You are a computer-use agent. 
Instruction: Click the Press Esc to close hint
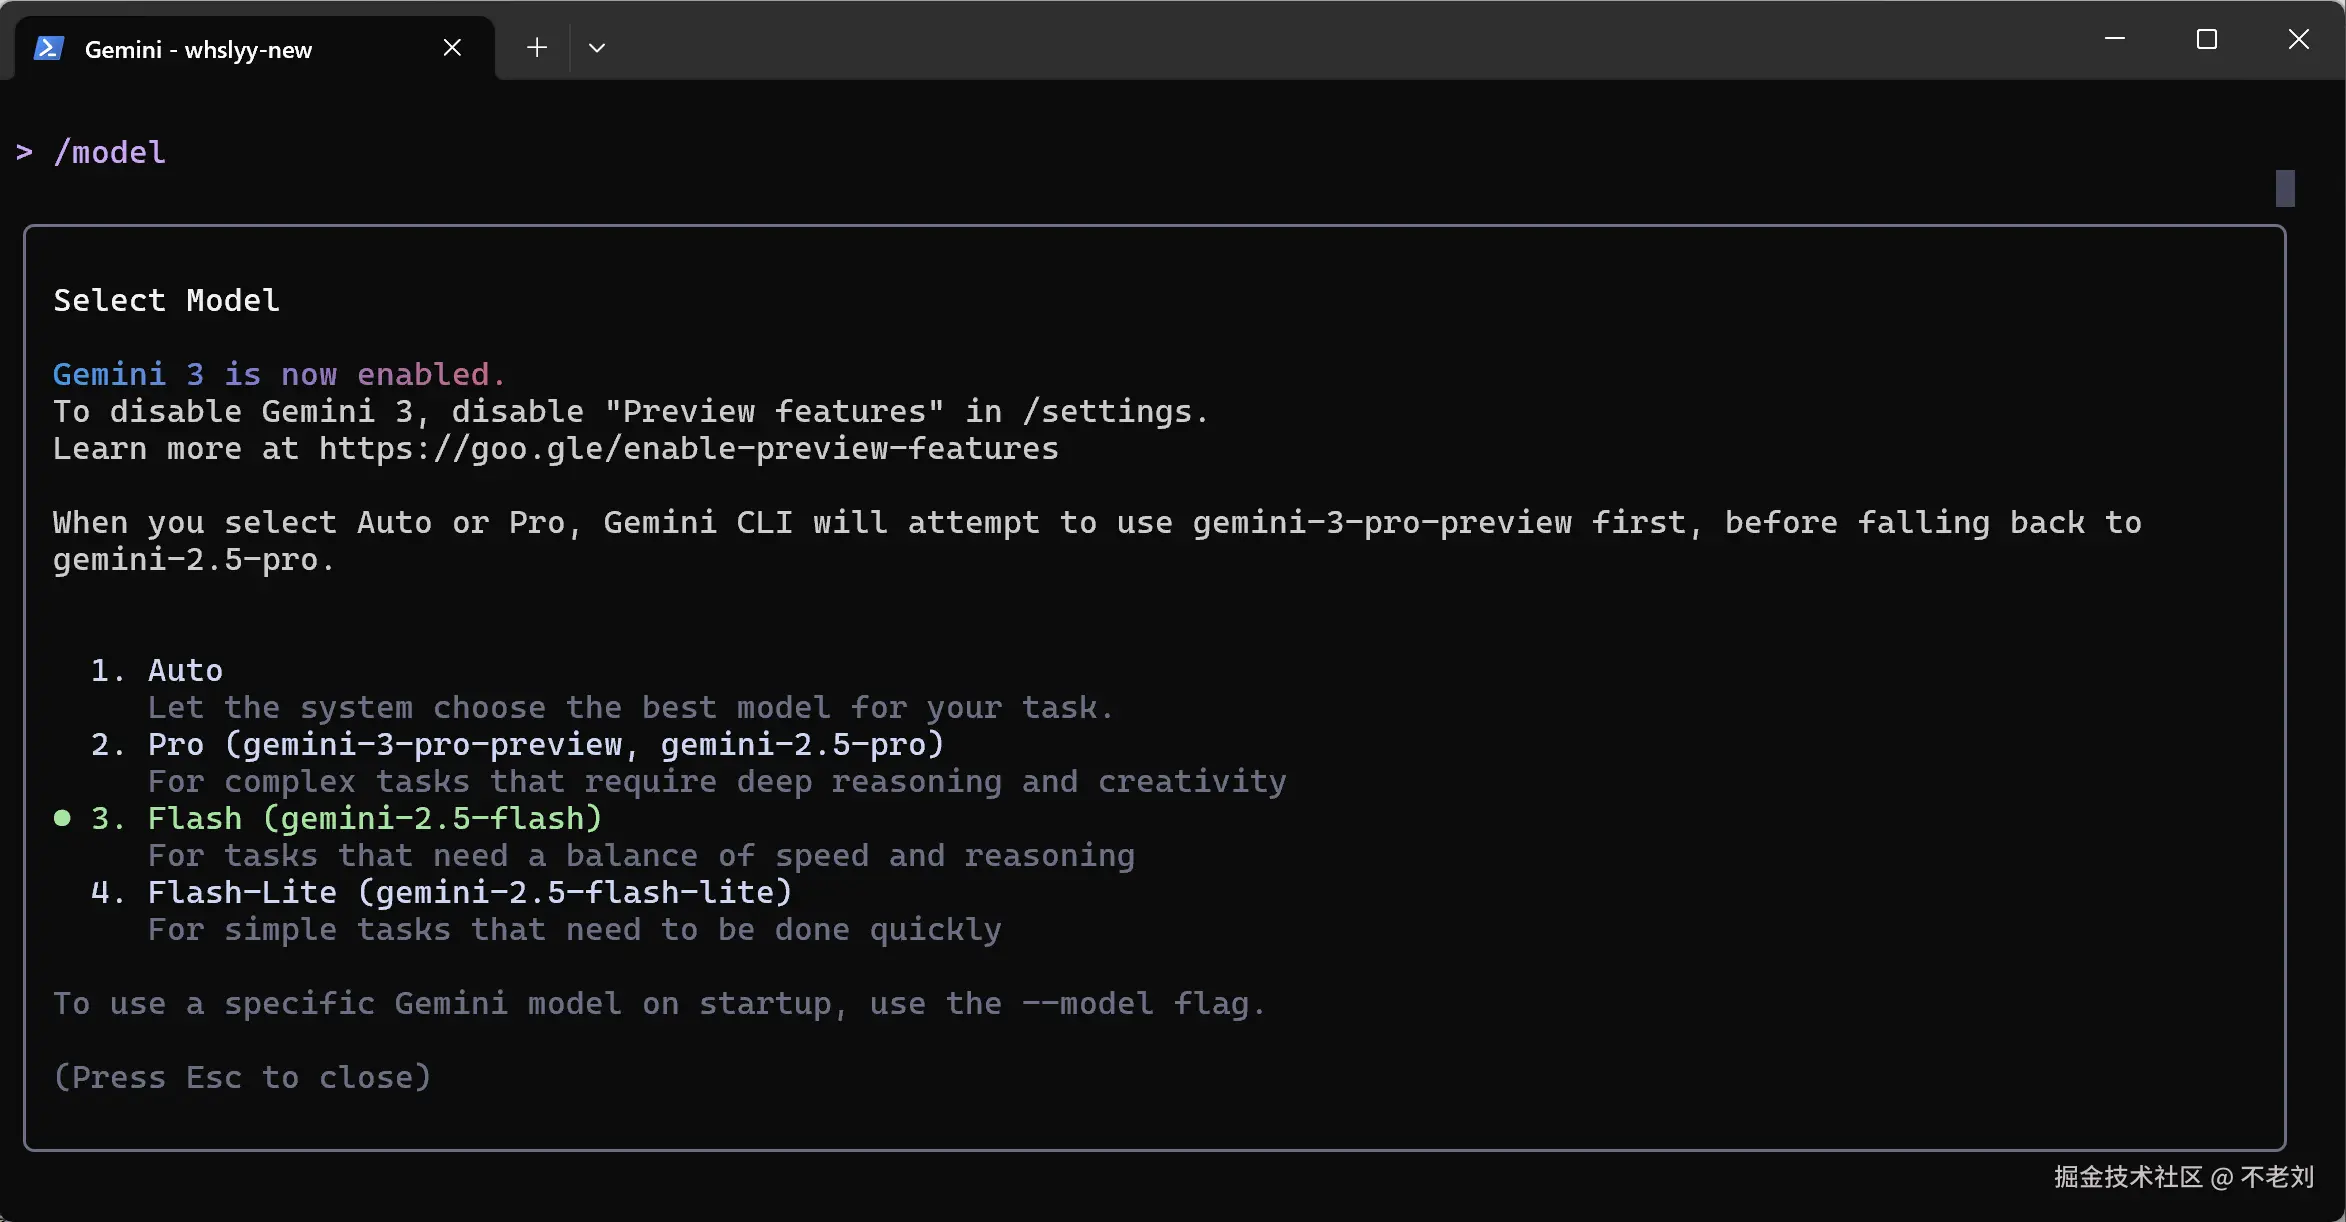click(242, 1077)
